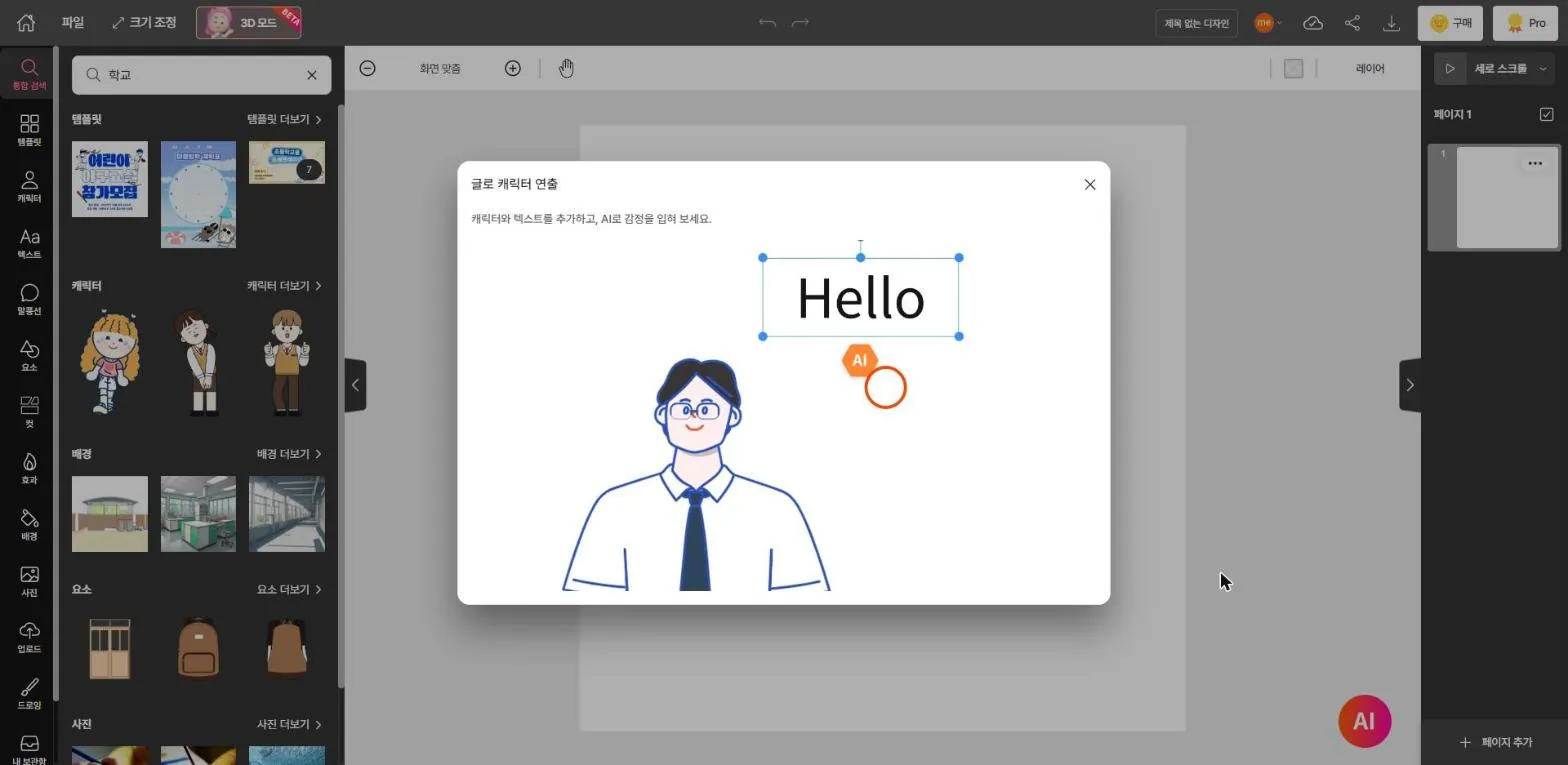Toggle the 3D 모드 beta button
This screenshot has width=1568, height=765.
pos(249,22)
